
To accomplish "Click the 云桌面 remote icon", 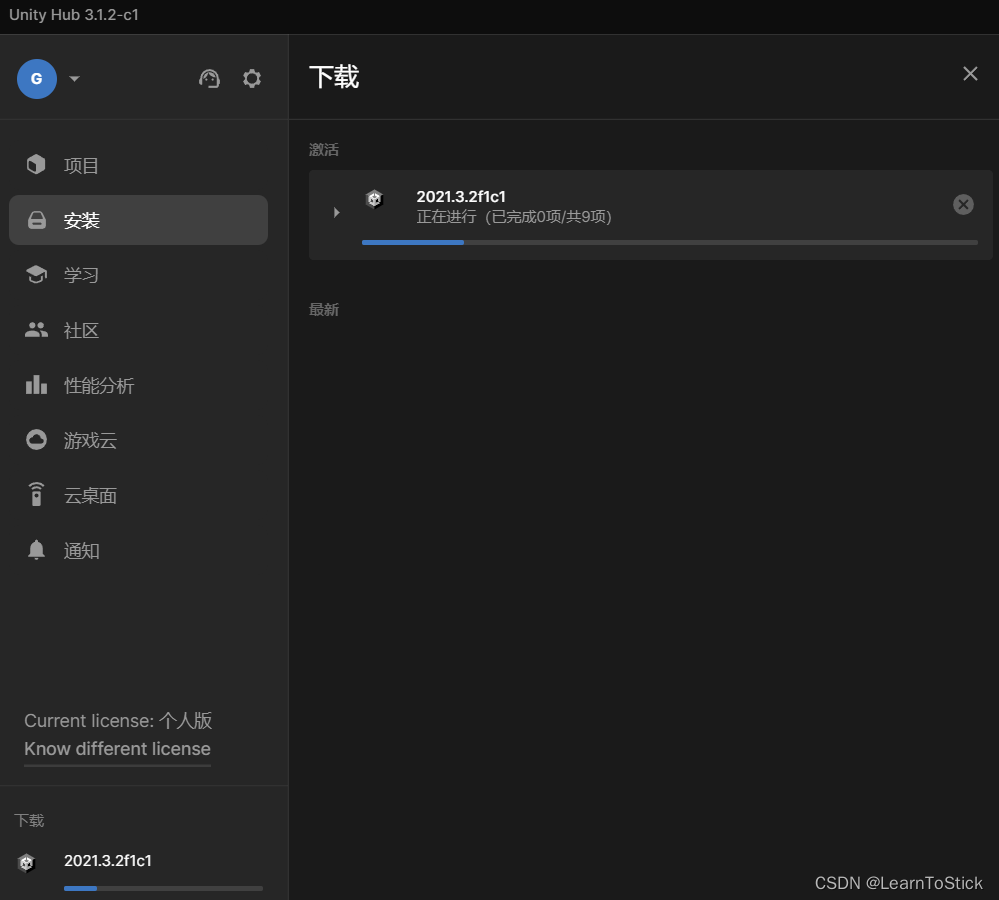I will coord(36,494).
